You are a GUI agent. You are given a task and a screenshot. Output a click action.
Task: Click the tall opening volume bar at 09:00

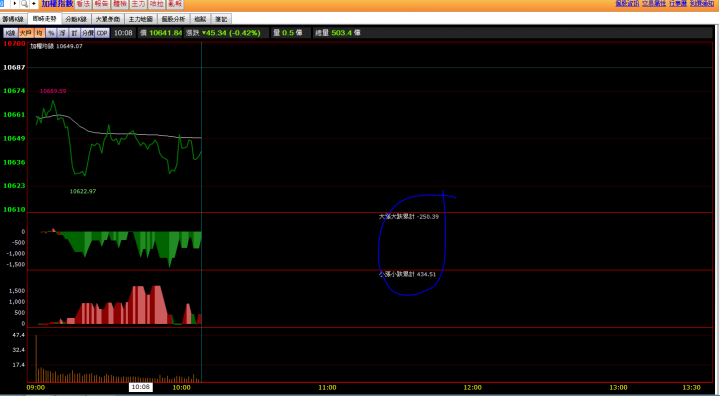[36, 359]
